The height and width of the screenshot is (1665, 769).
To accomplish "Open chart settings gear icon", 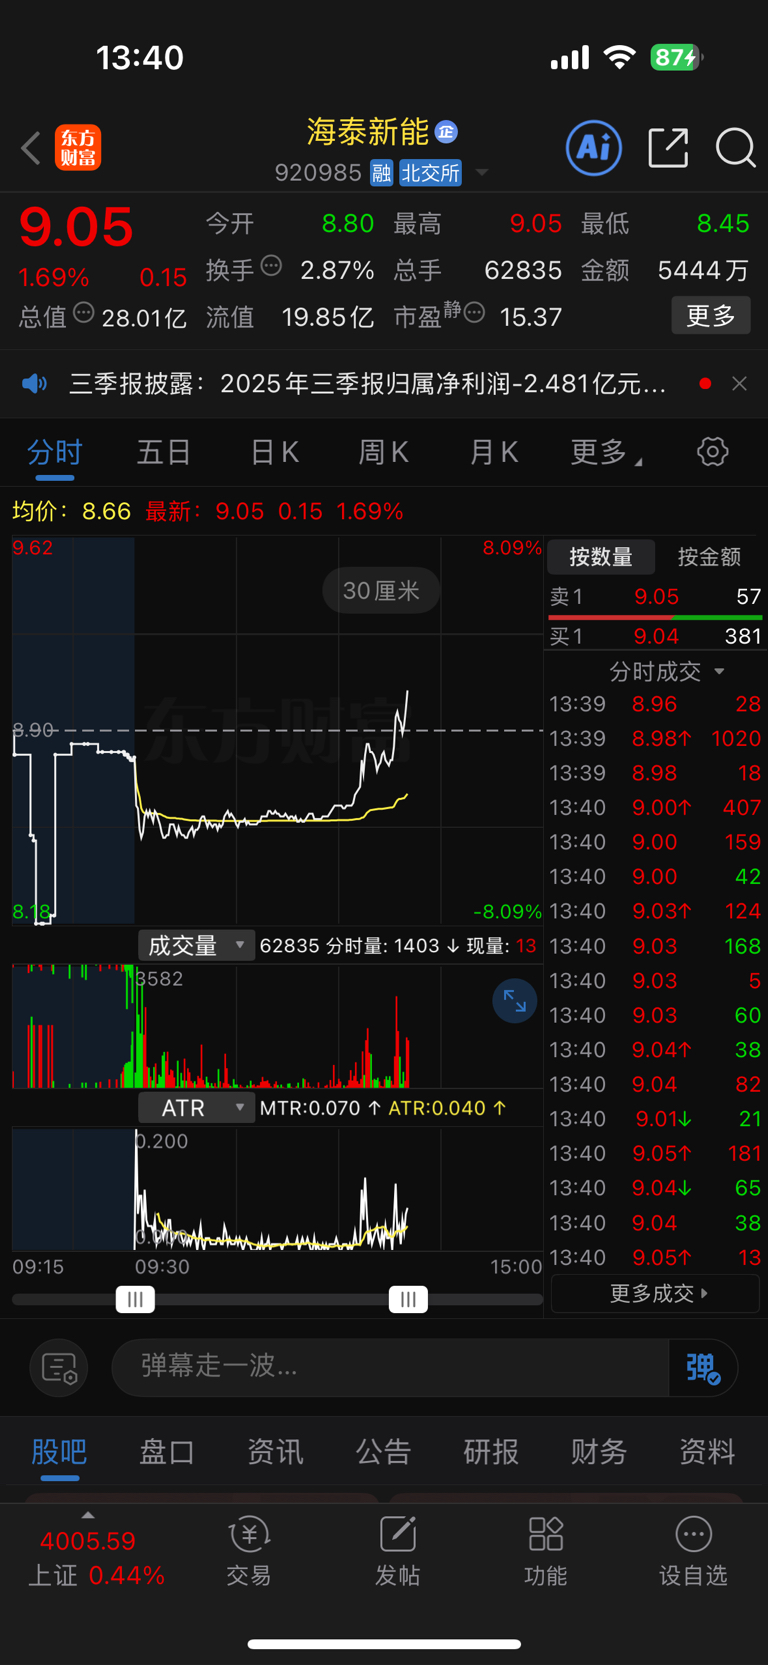I will pyautogui.click(x=712, y=452).
